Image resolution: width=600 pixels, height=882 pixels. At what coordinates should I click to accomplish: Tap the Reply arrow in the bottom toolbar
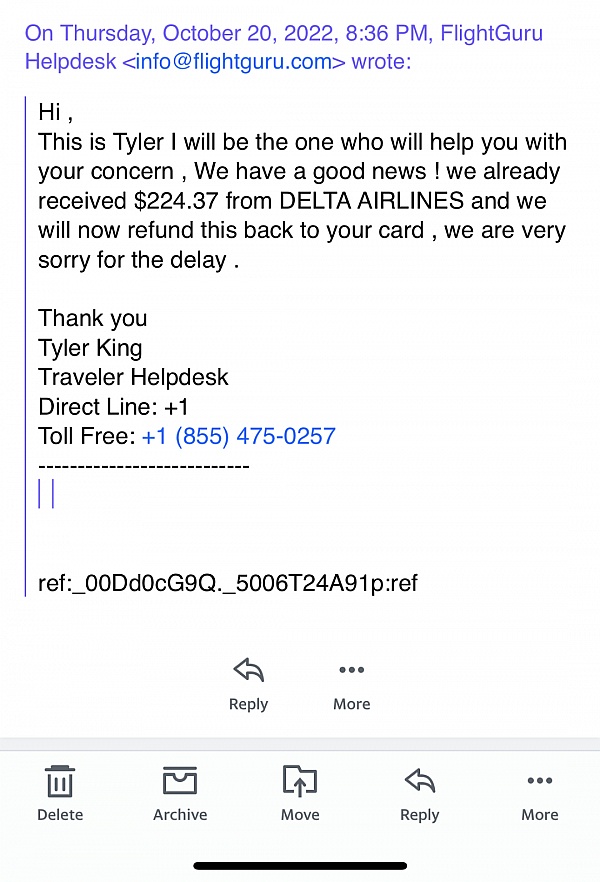(419, 780)
